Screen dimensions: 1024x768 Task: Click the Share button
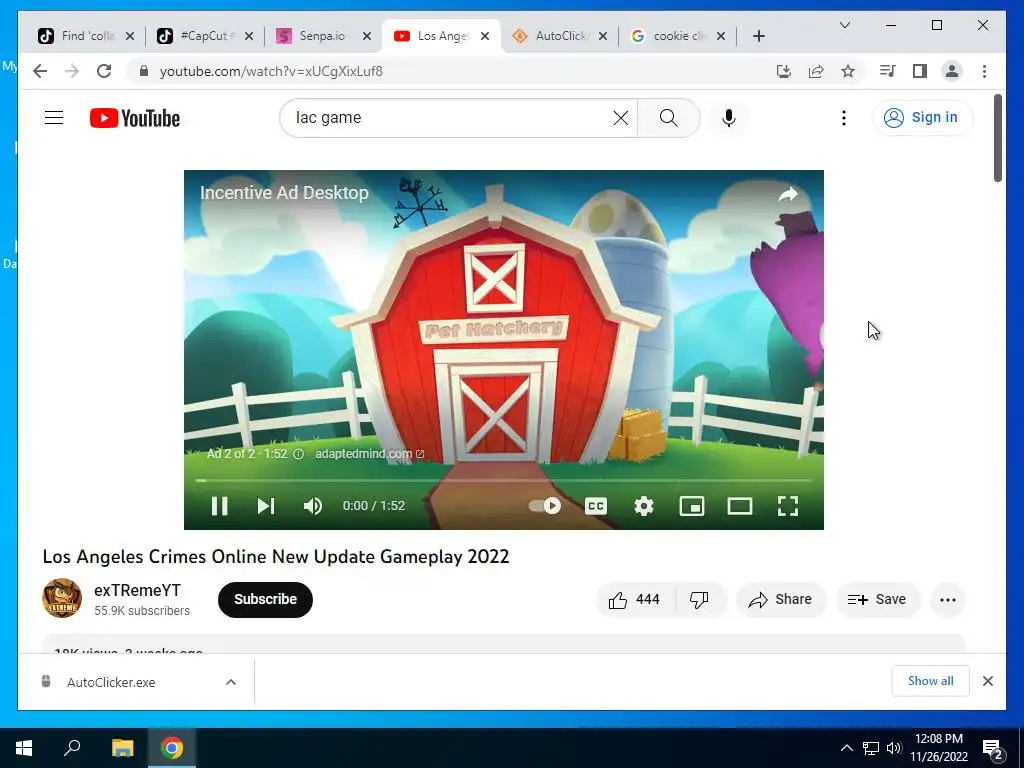[x=781, y=600]
